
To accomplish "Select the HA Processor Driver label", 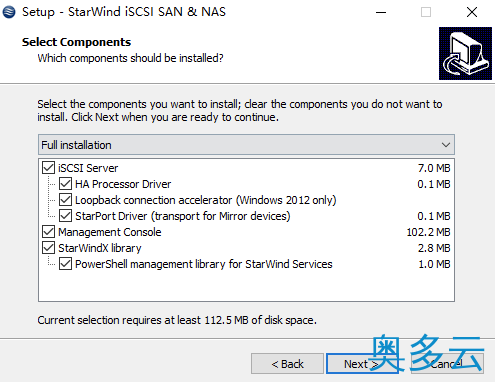I will [123, 184].
